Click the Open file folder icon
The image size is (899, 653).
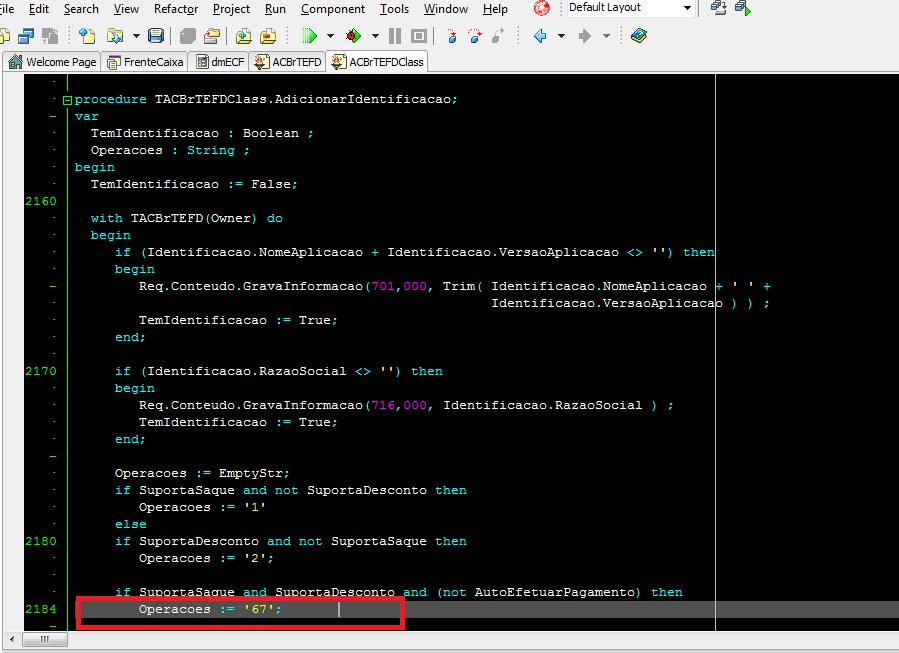115,36
